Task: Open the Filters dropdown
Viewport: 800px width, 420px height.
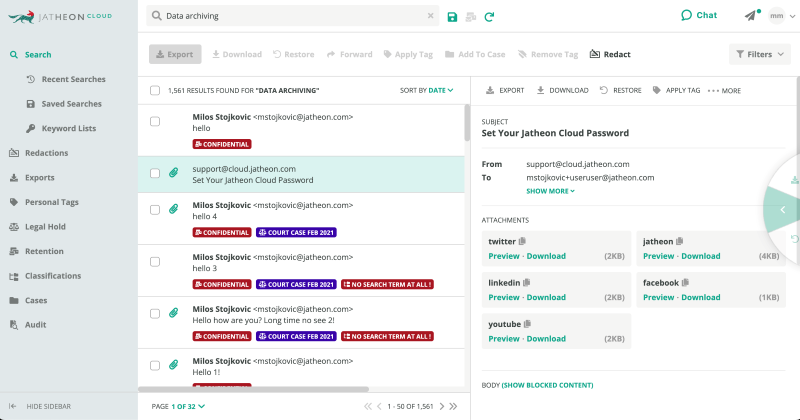Action: click(x=759, y=54)
